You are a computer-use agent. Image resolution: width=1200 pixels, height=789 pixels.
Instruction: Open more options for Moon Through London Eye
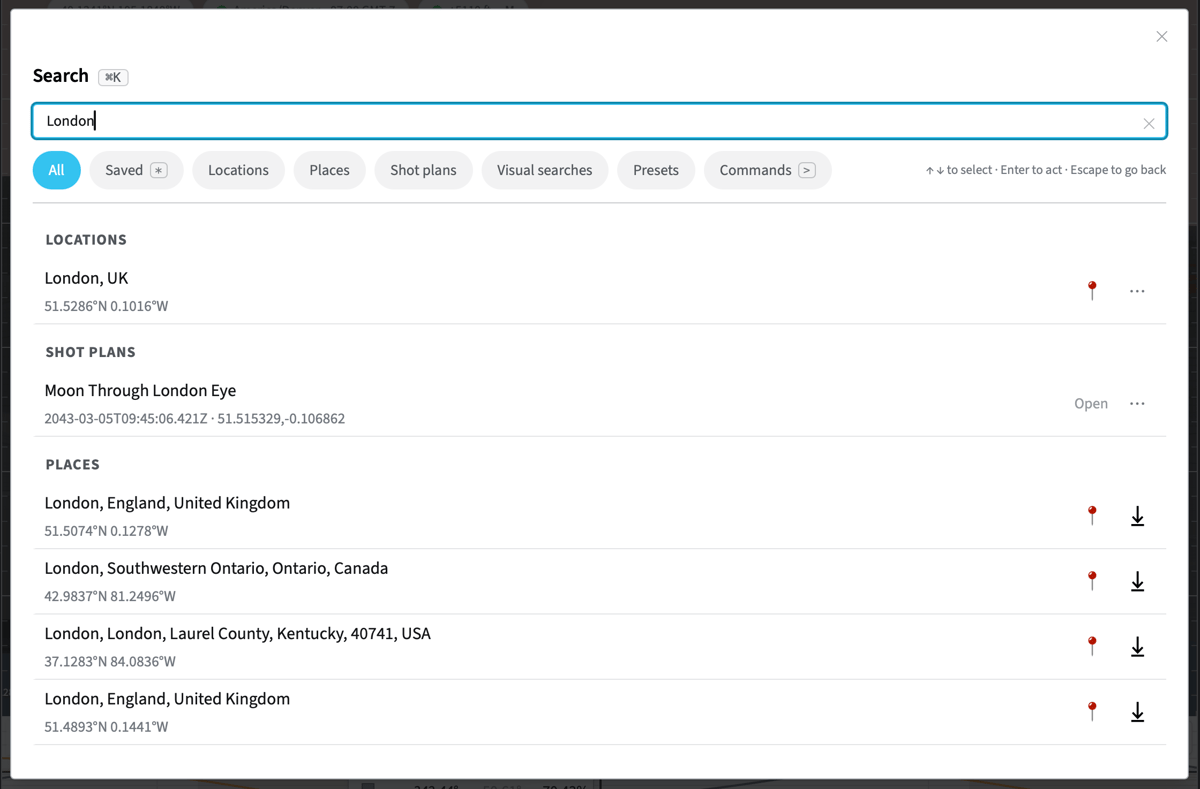(1137, 404)
